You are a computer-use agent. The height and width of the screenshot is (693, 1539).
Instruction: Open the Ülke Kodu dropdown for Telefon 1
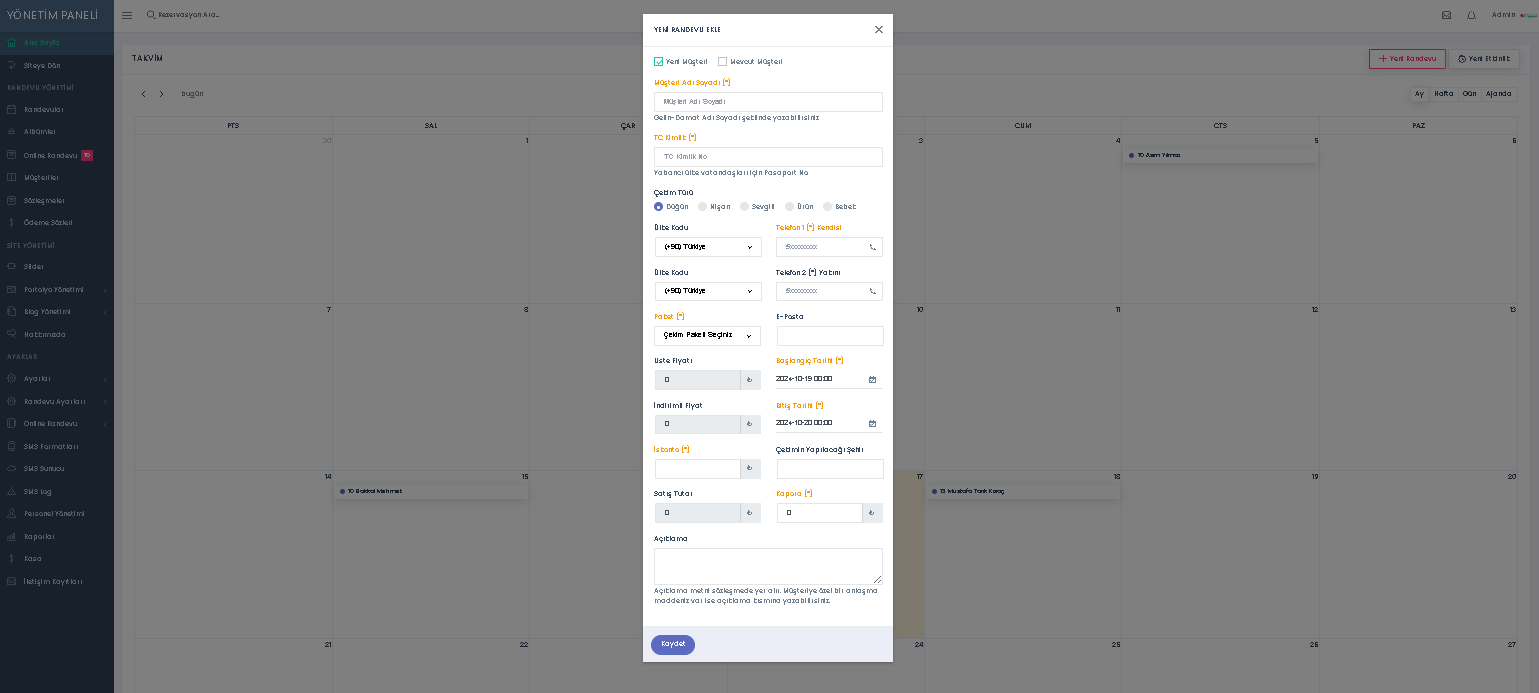coord(708,247)
